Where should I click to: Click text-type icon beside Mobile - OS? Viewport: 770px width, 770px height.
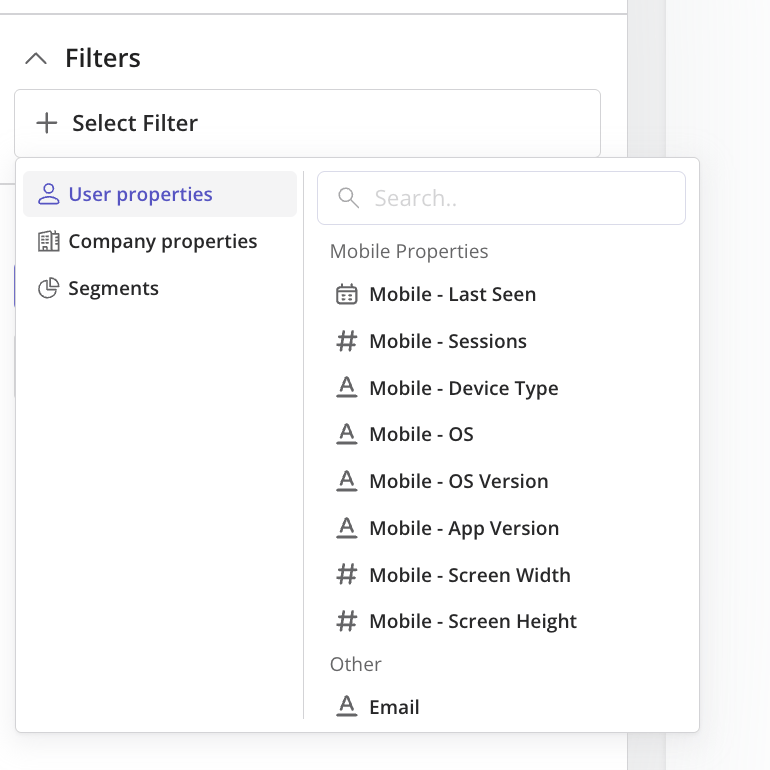[x=347, y=434]
